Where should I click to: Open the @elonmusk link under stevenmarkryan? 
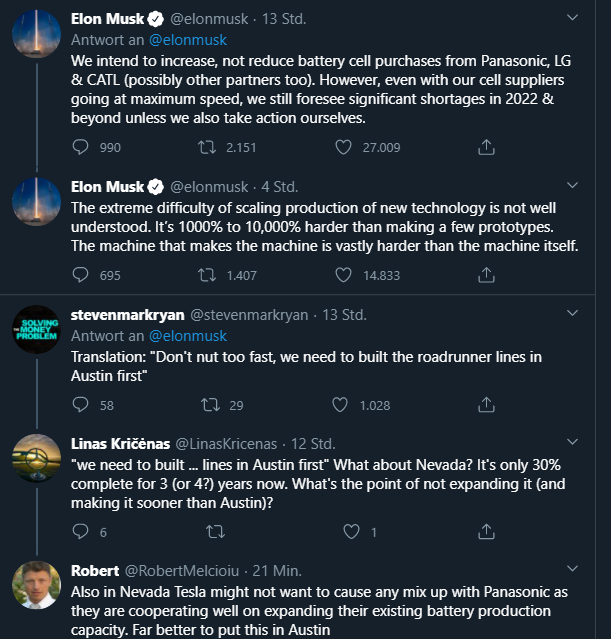[x=187, y=335]
